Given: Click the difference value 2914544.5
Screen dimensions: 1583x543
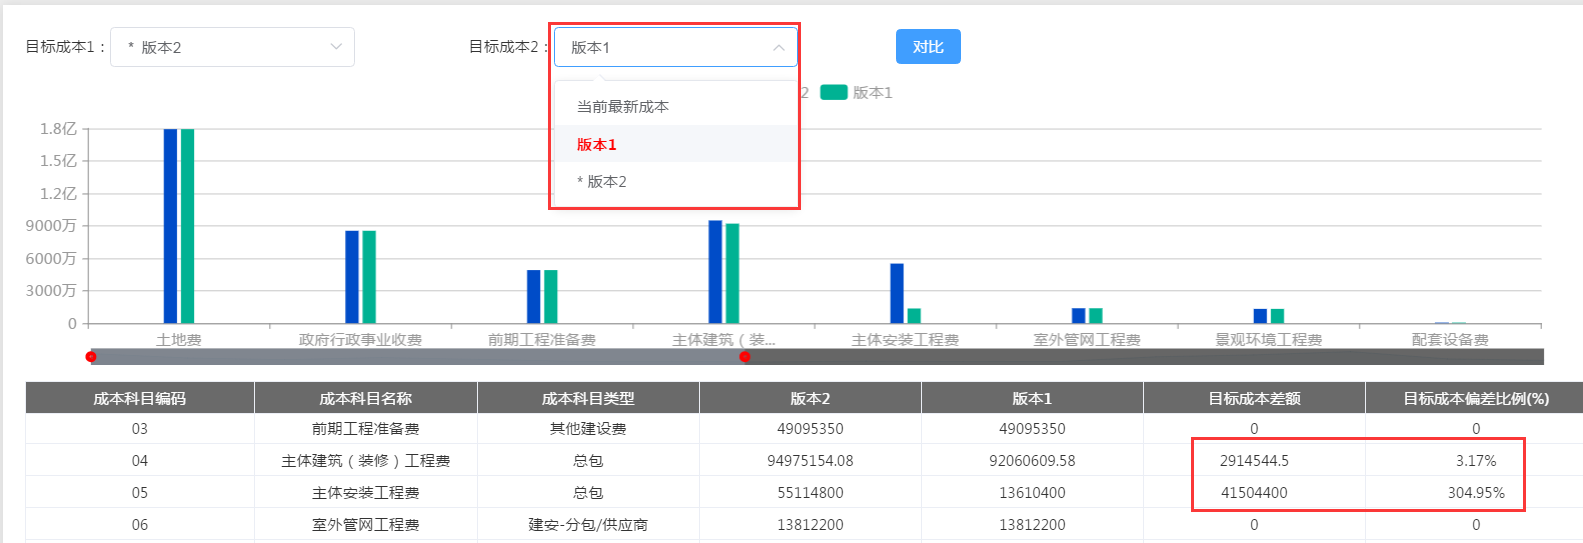Looking at the screenshot, I should pos(1254,460).
